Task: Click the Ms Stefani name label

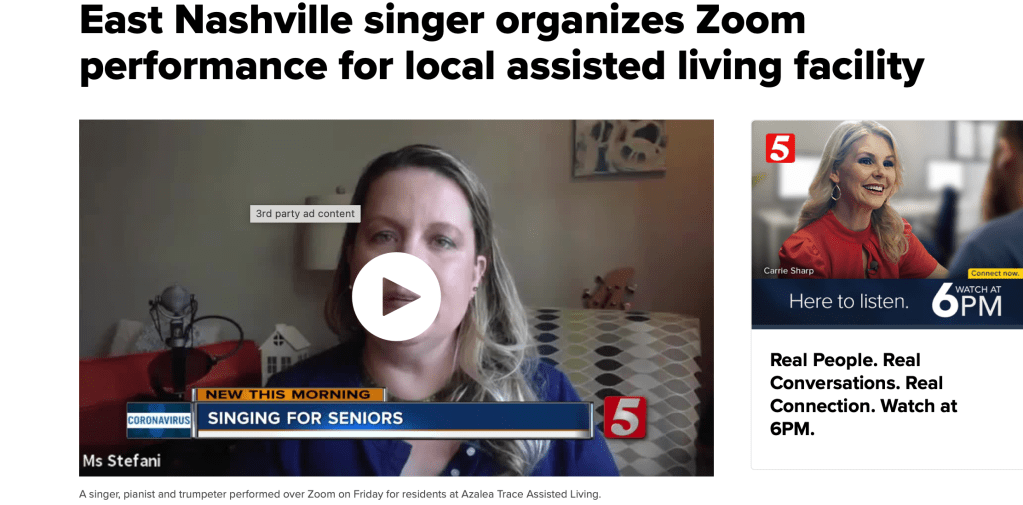Action: pyautogui.click(x=122, y=461)
